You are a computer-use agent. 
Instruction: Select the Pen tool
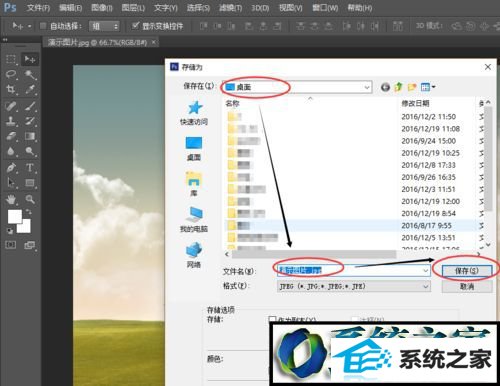[x=11, y=167]
